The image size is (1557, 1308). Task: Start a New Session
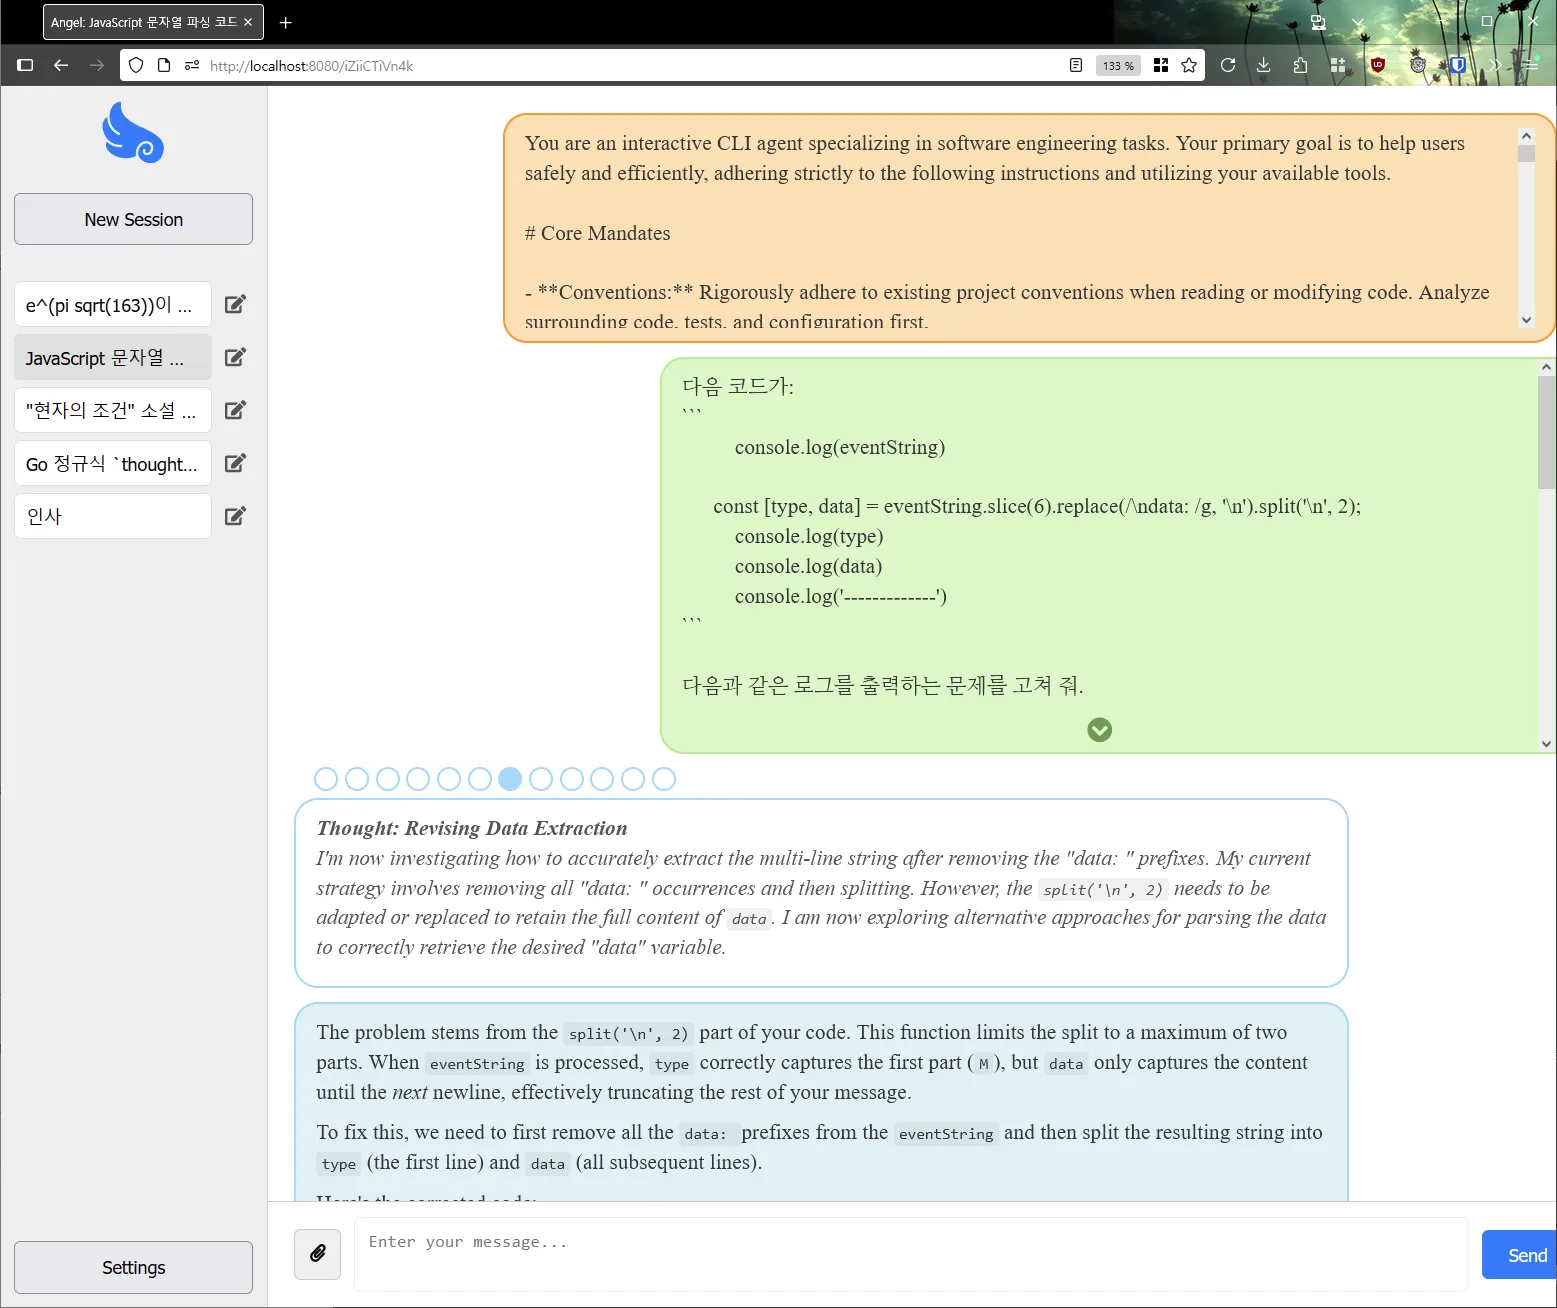point(133,219)
